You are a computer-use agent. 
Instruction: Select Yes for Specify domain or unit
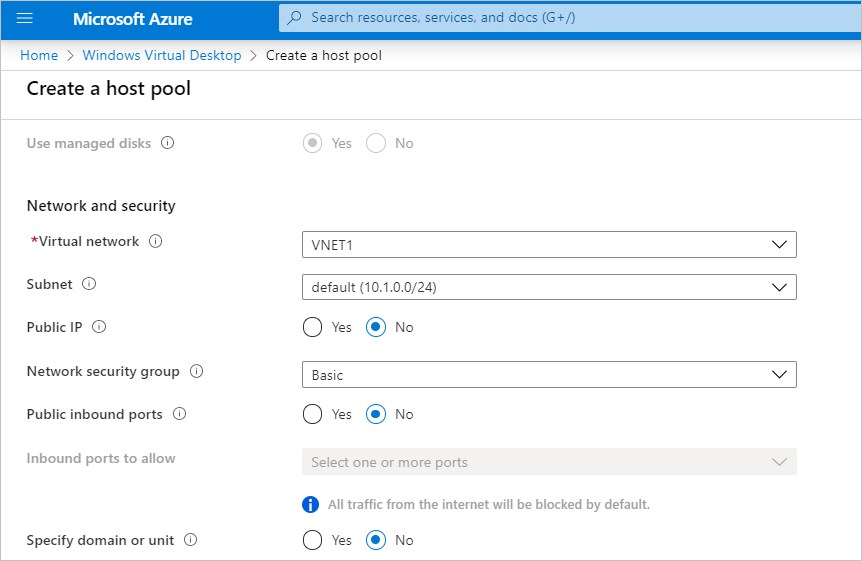click(x=312, y=540)
